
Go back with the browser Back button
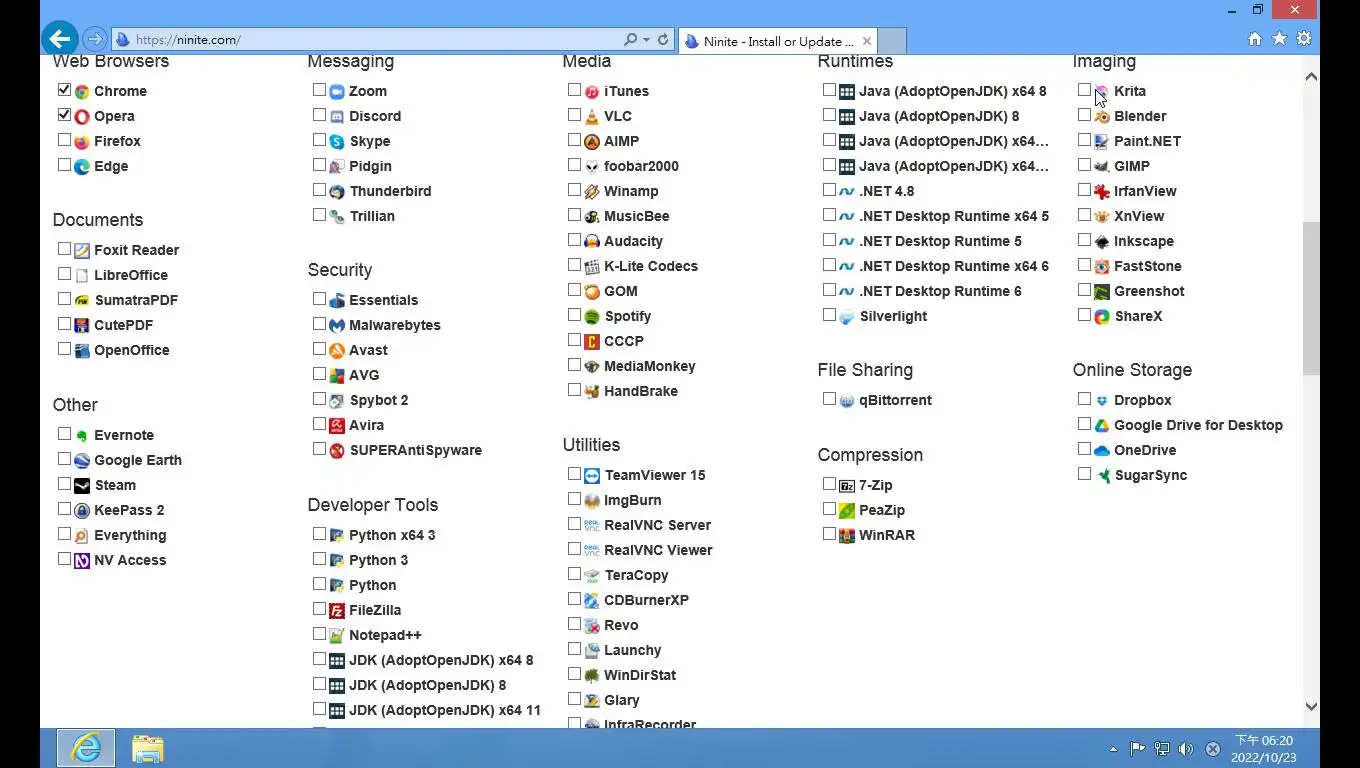pos(60,39)
